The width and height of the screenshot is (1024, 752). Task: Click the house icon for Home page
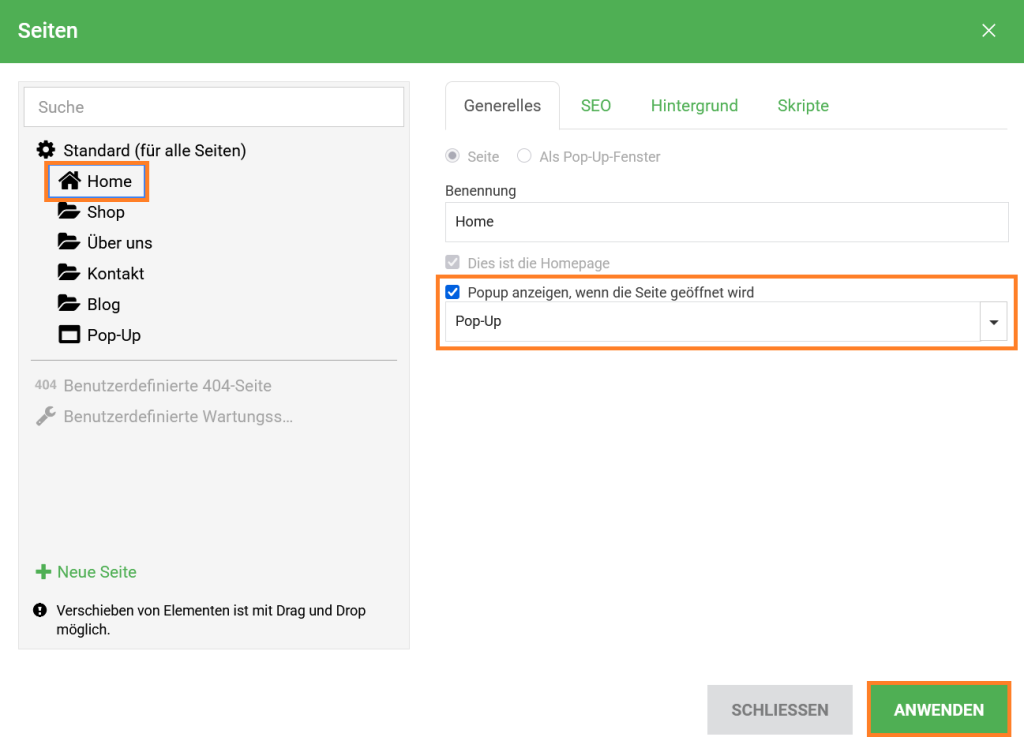pyautogui.click(x=69, y=181)
